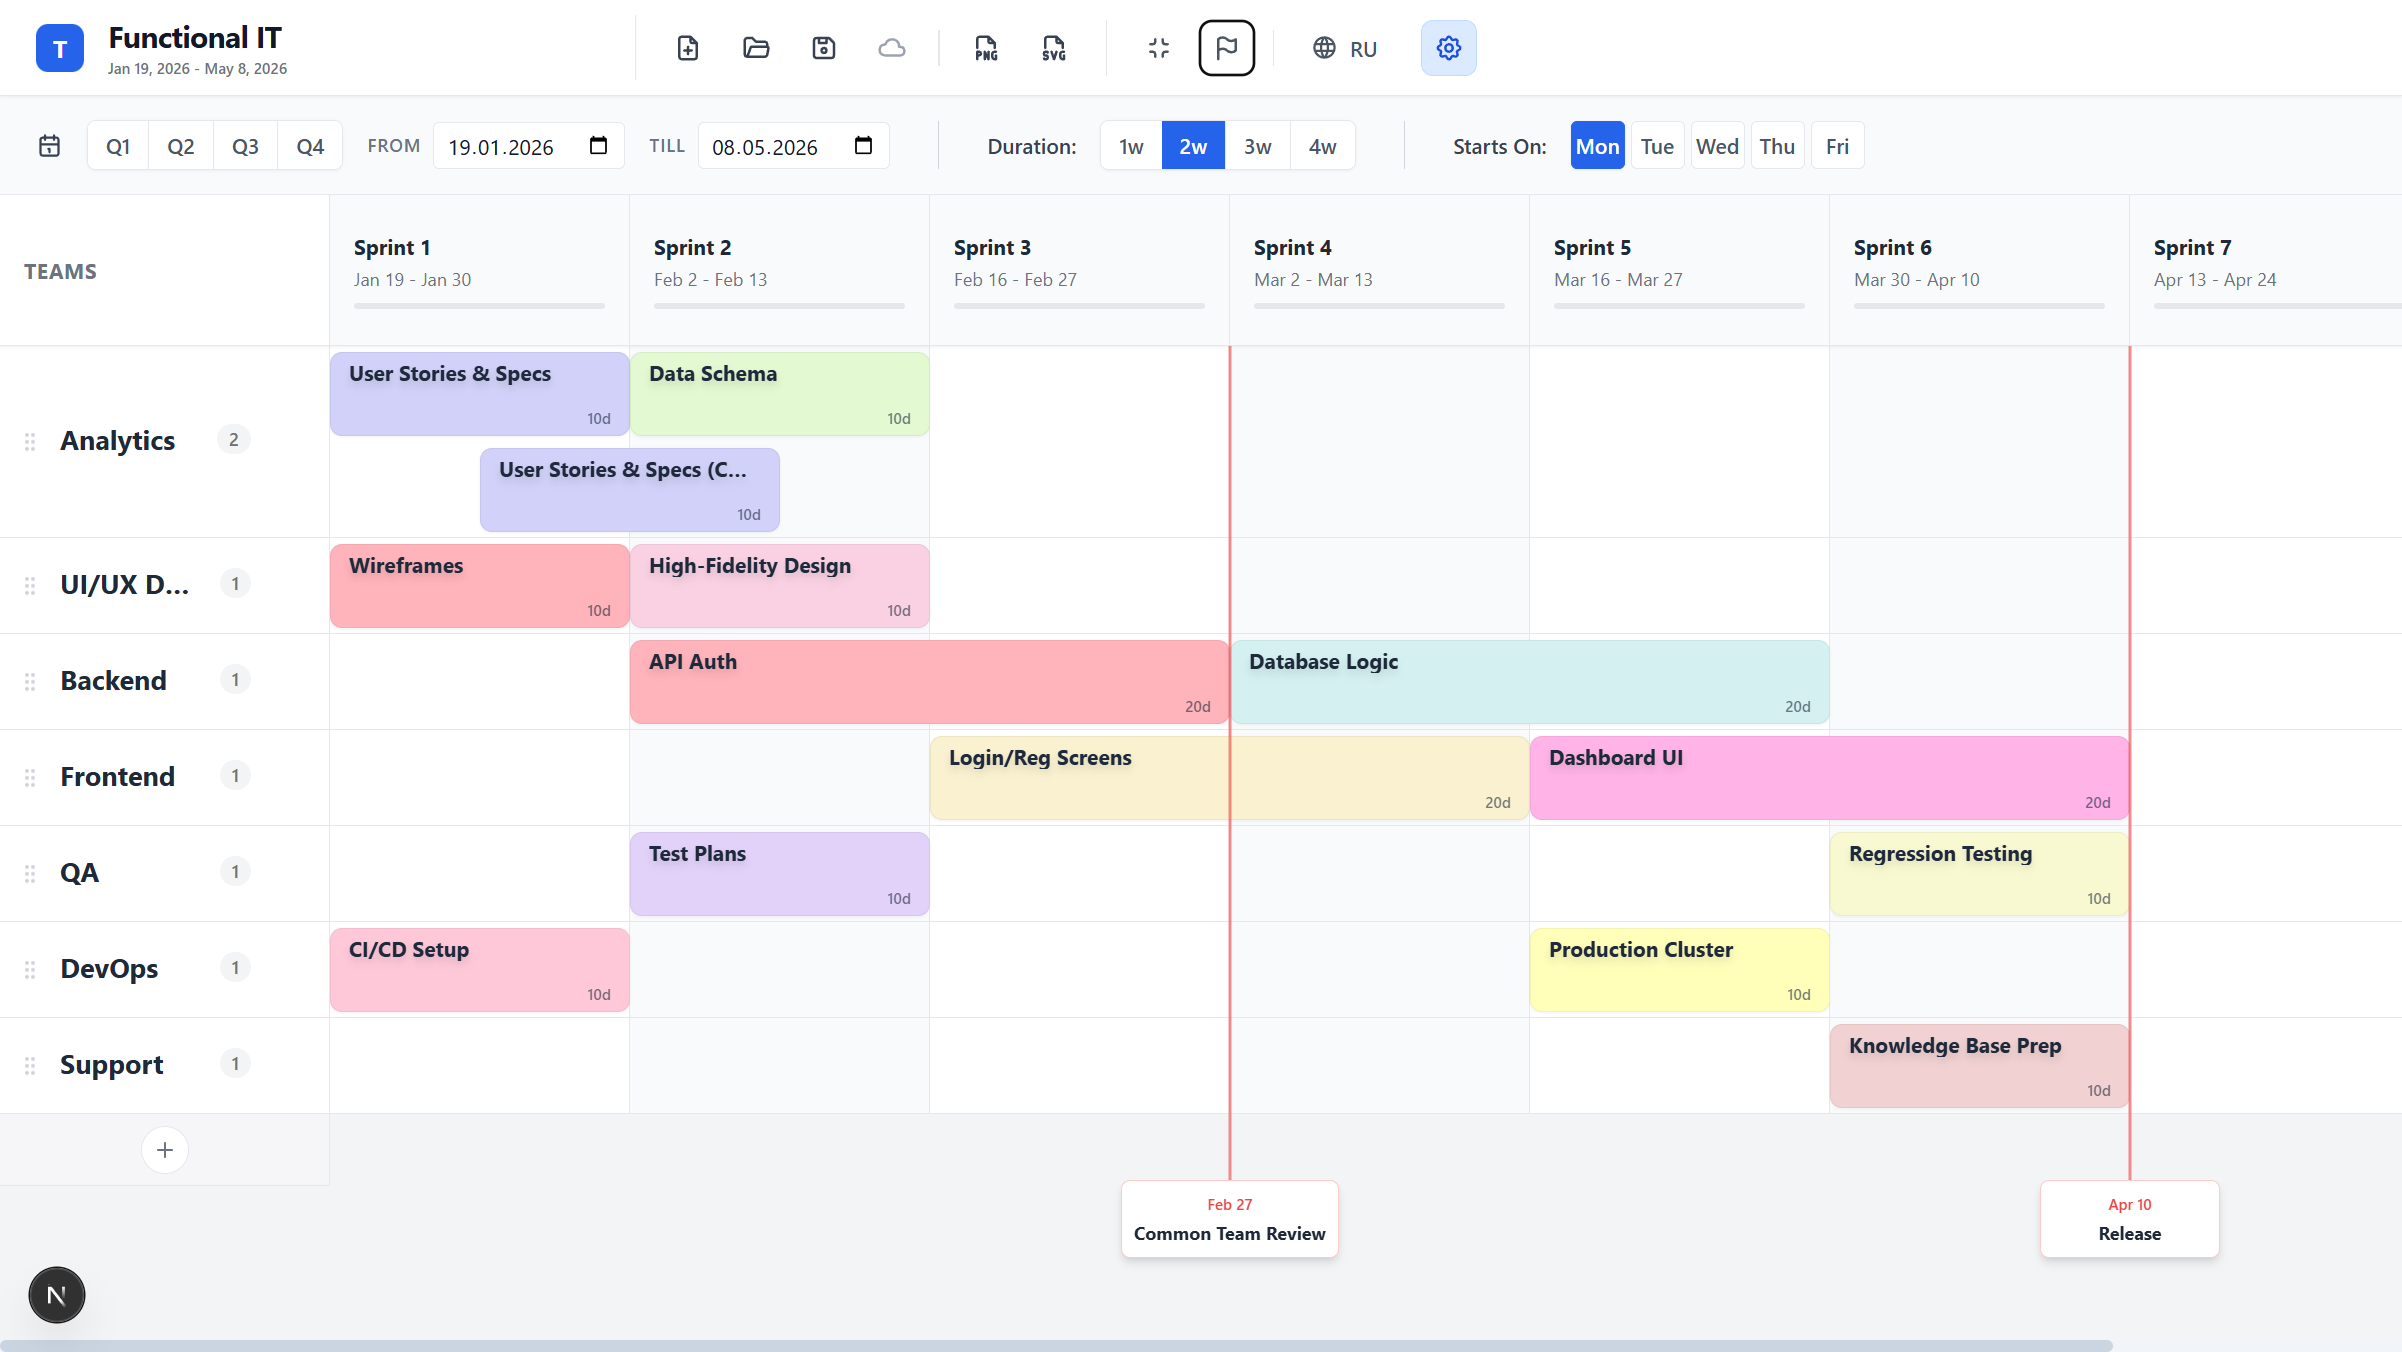
Task: Click drag handle of Support team
Action: click(30, 1065)
